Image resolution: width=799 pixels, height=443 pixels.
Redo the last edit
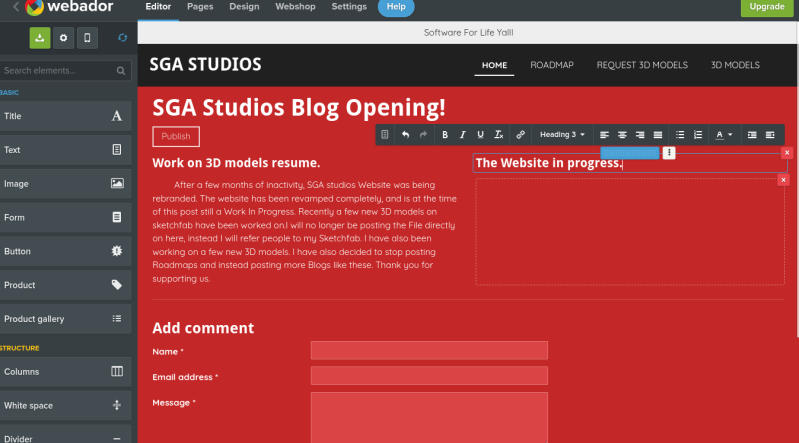click(423, 135)
